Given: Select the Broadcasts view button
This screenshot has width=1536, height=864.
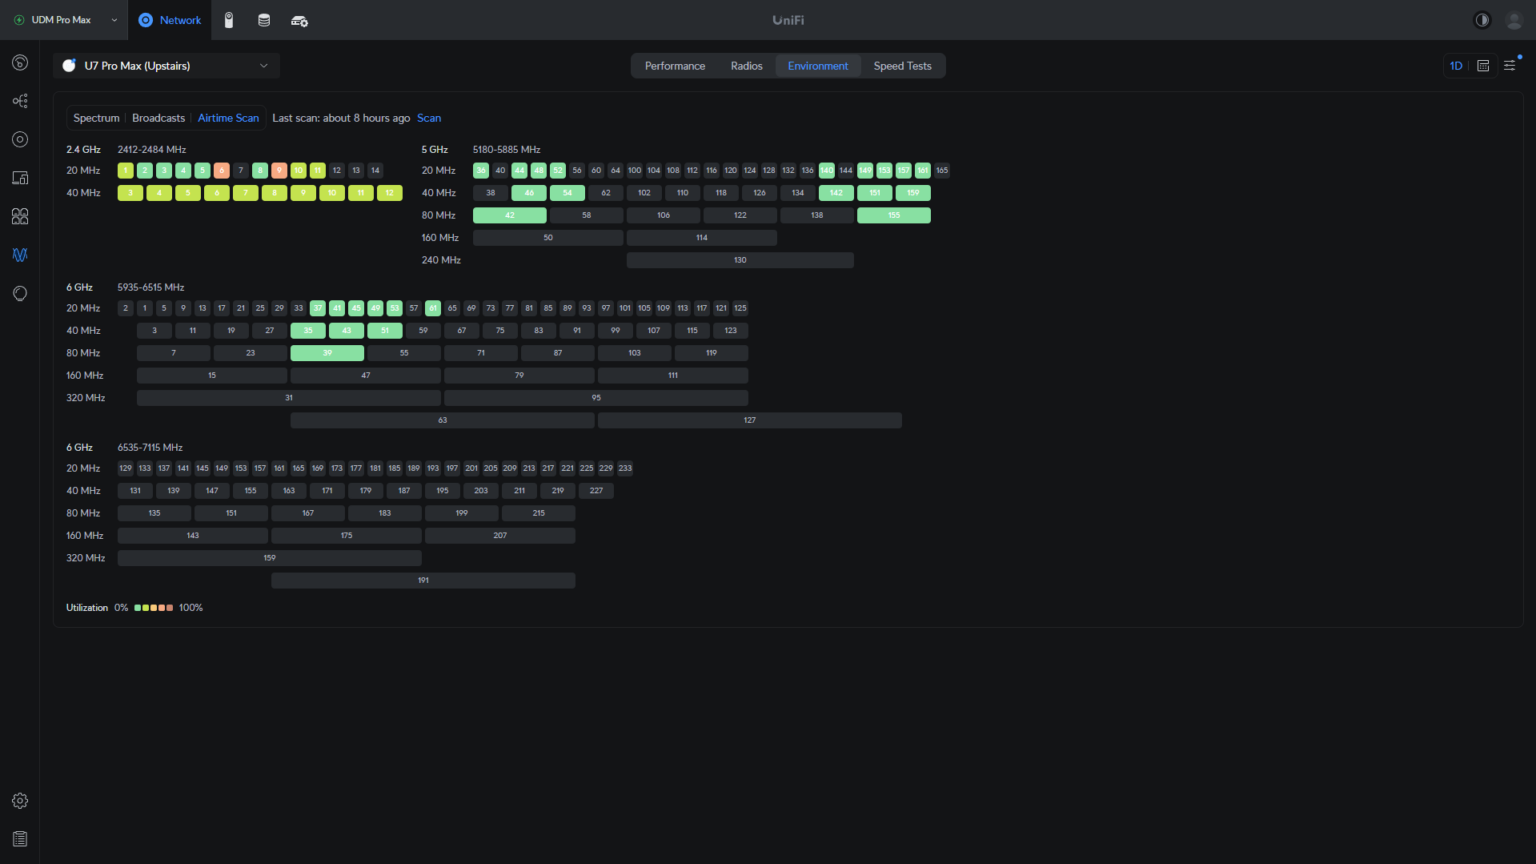Looking at the screenshot, I should [x=158, y=118].
